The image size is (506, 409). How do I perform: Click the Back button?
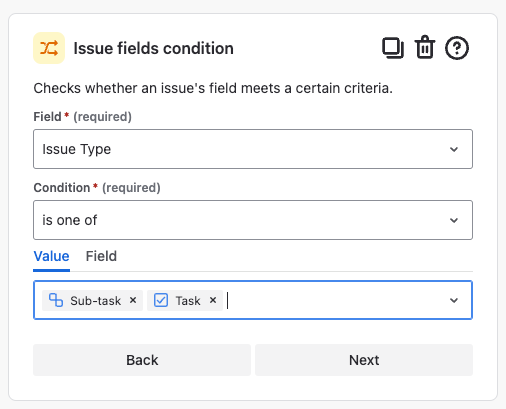pos(142,360)
